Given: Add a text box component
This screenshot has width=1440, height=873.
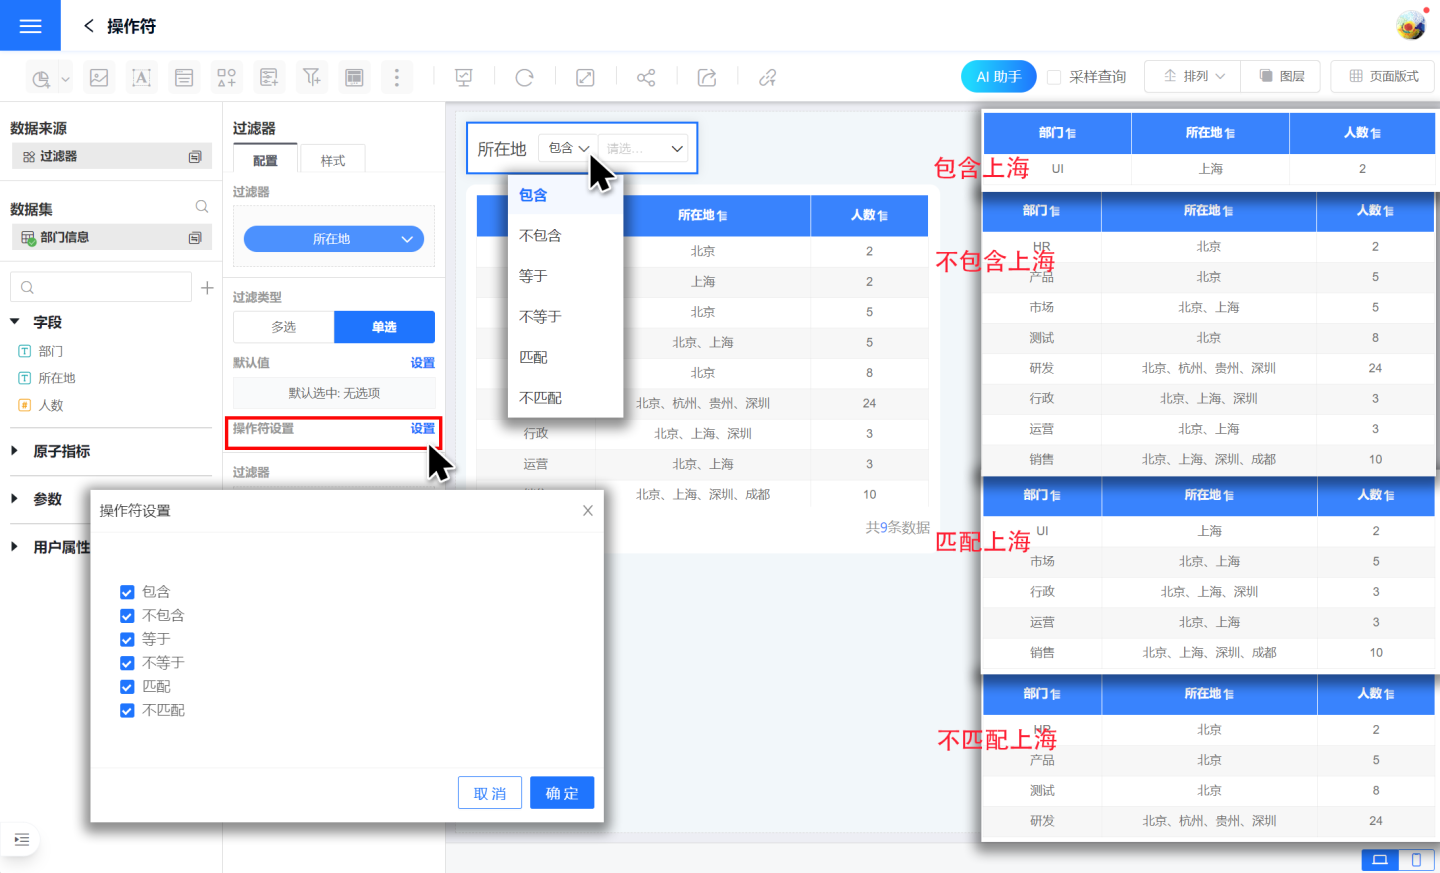Looking at the screenshot, I should coord(141,77).
